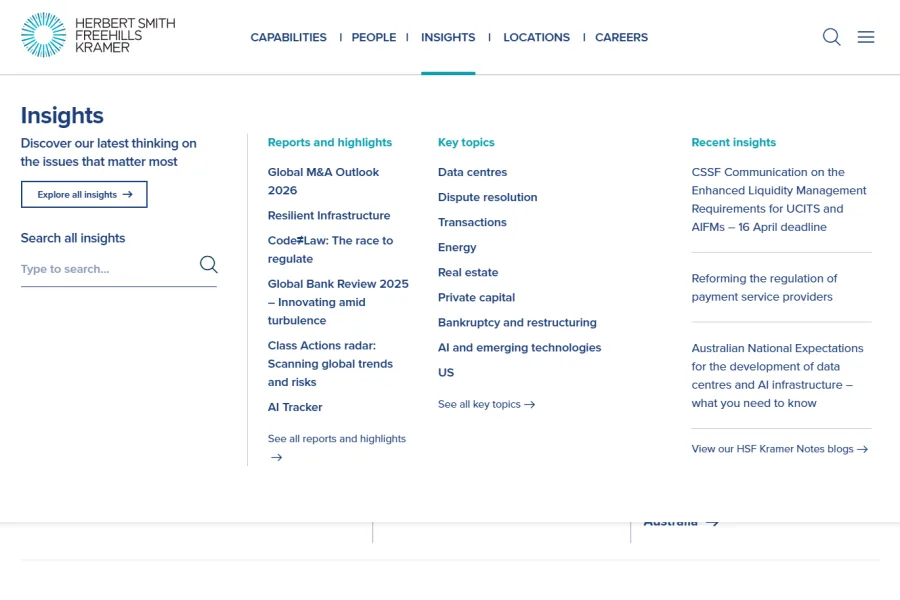Click the arrow beside 'View our HSF Kramer Notes blogs'
Image resolution: width=900 pixels, height=600 pixels.
pyautogui.click(x=862, y=449)
